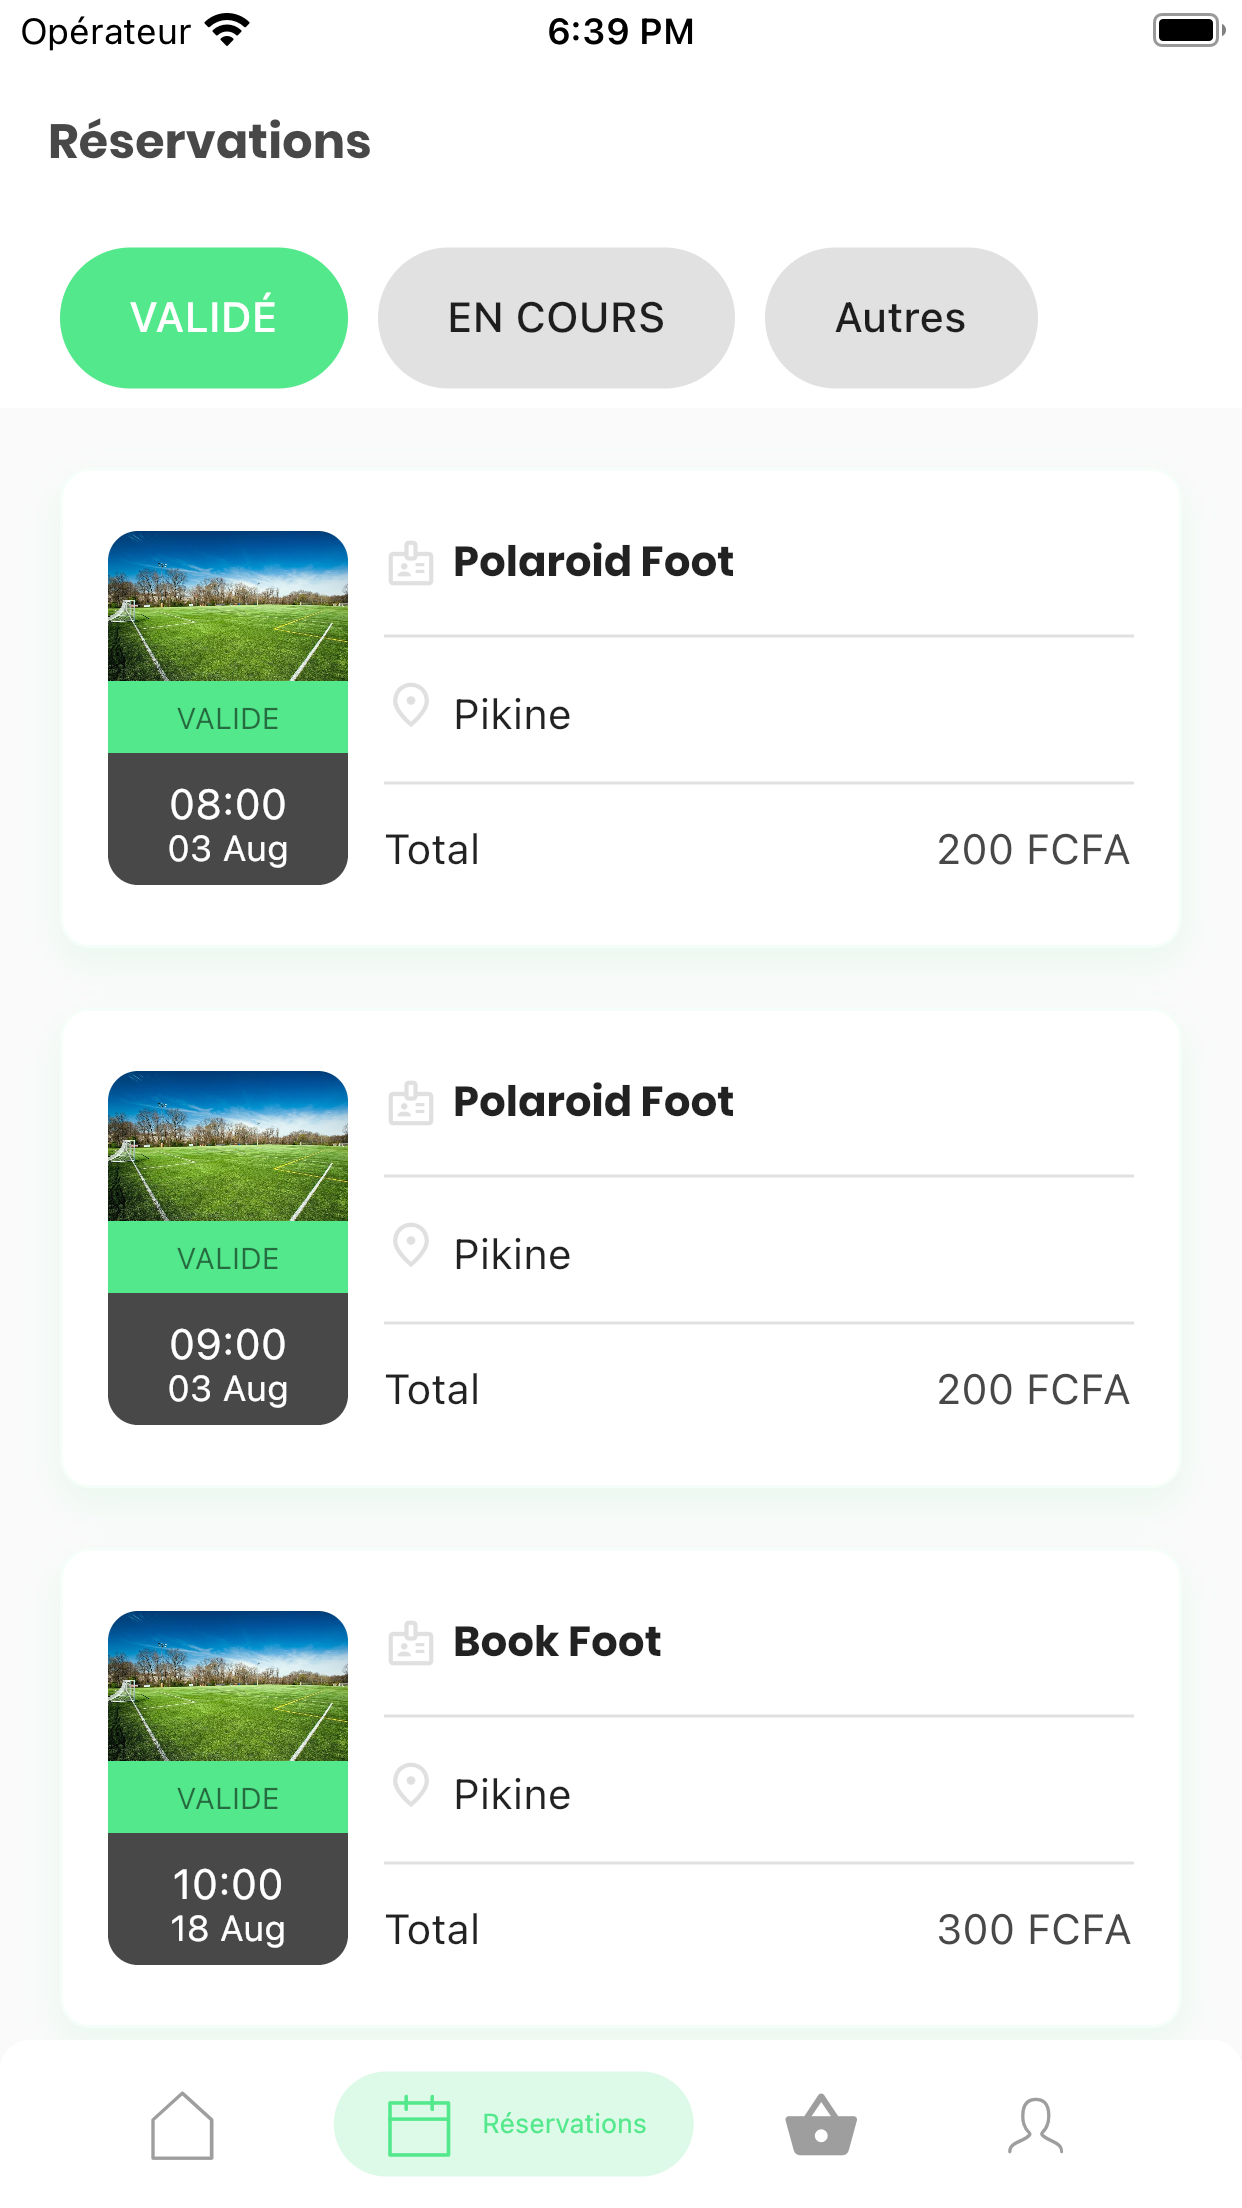The height and width of the screenshot is (2208, 1242).
Task: Open the Book Foot reservation title
Action: tap(557, 1642)
